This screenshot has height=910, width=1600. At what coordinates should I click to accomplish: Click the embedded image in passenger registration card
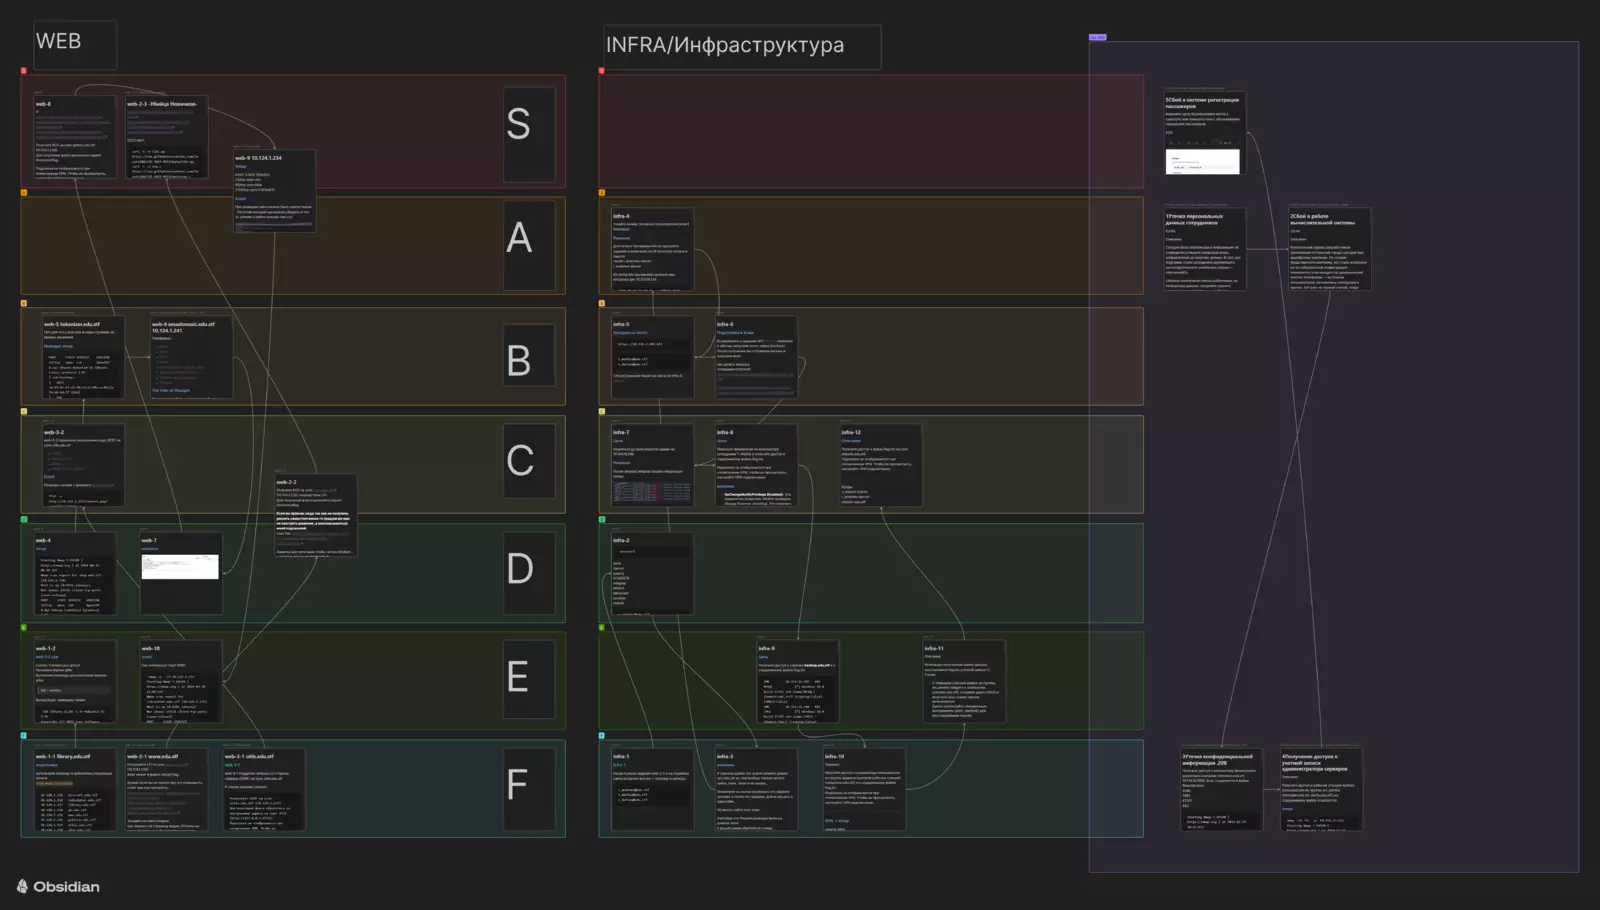pyautogui.click(x=1202, y=162)
